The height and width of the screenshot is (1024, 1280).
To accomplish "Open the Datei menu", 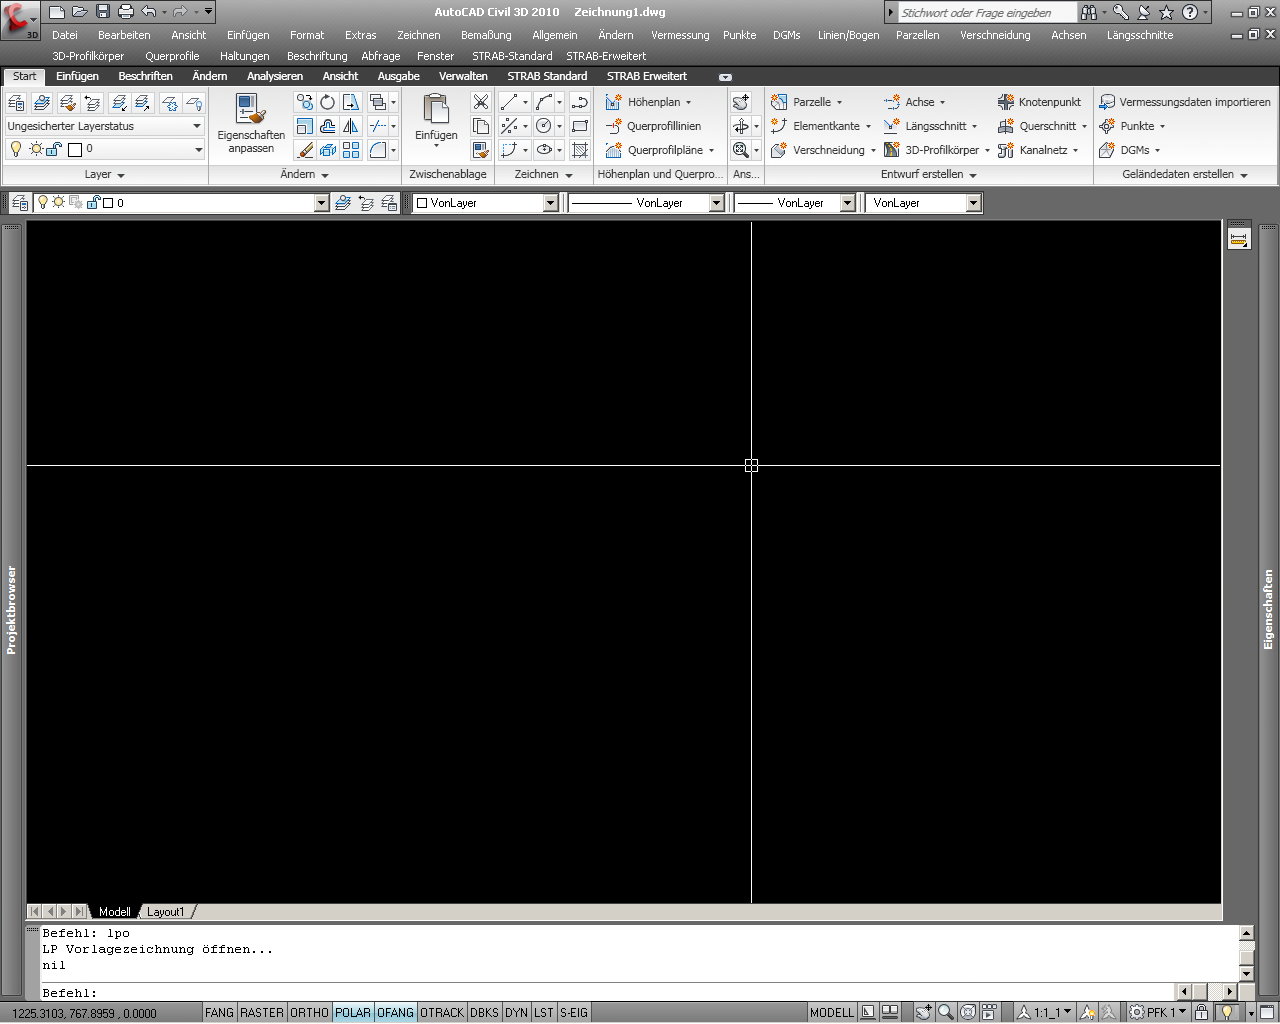I will 65,35.
